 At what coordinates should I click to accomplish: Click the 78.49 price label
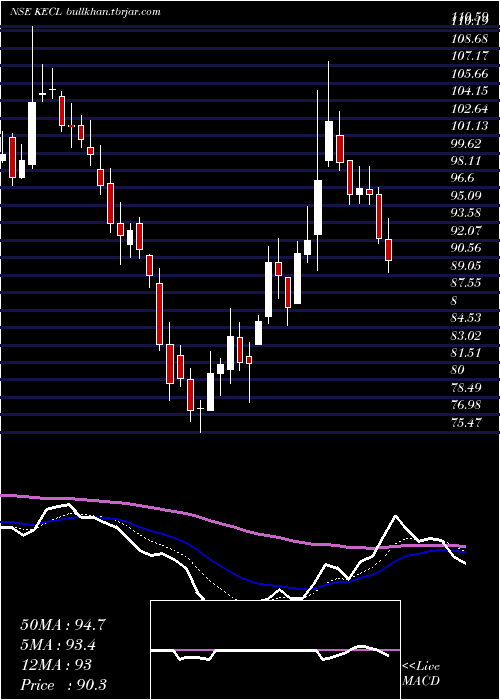pos(466,387)
